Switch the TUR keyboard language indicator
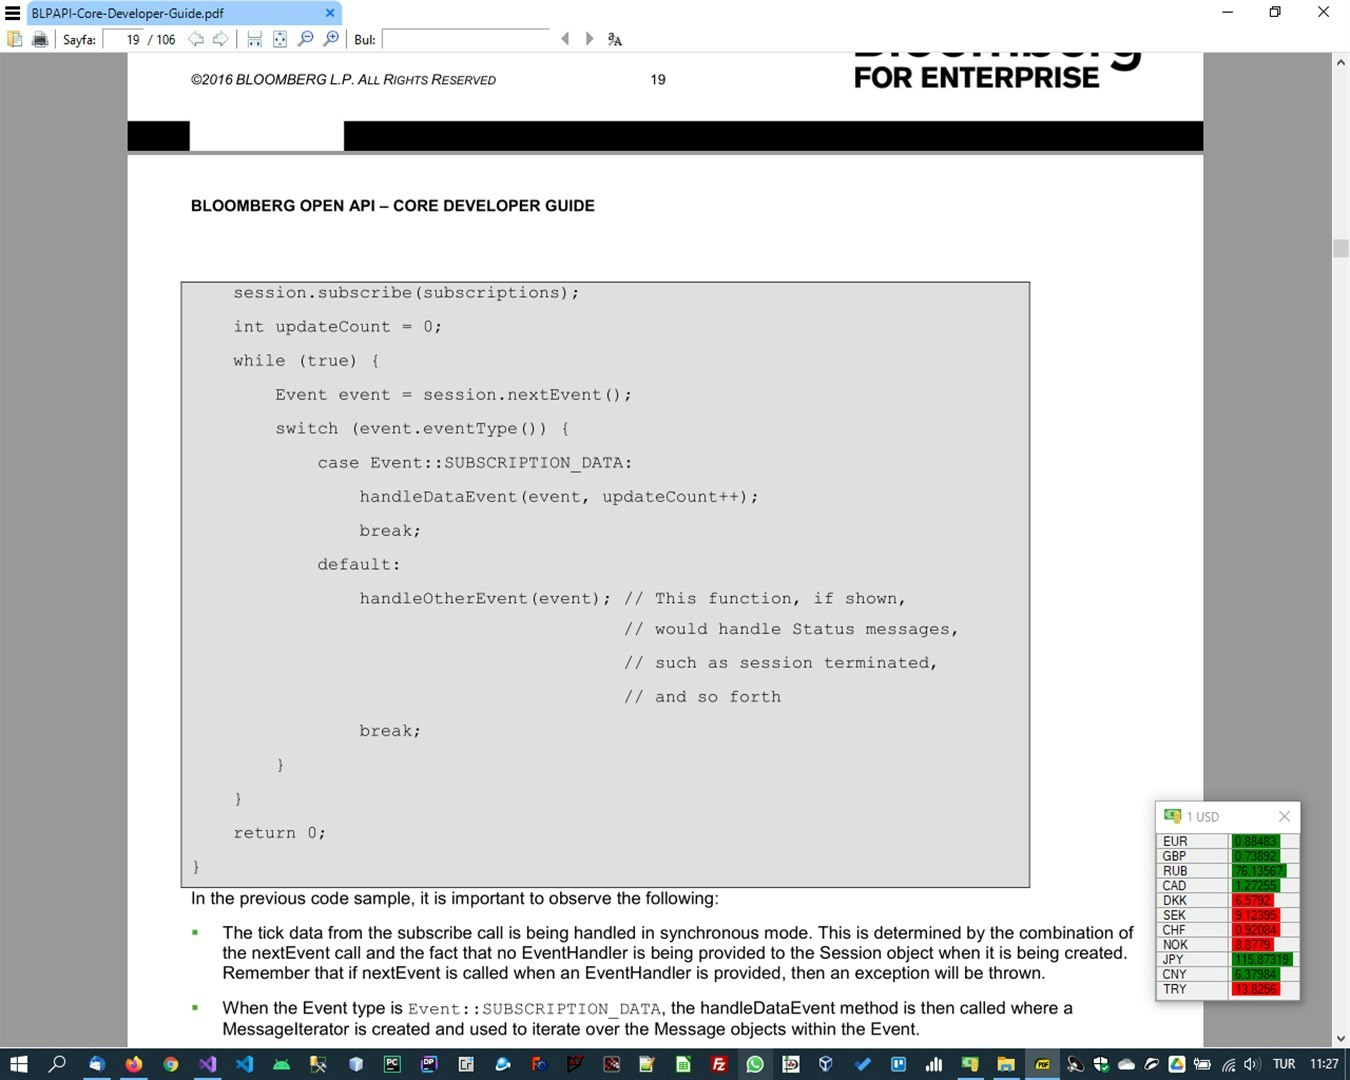Screen dimensions: 1350x1080 coord(1284,1064)
